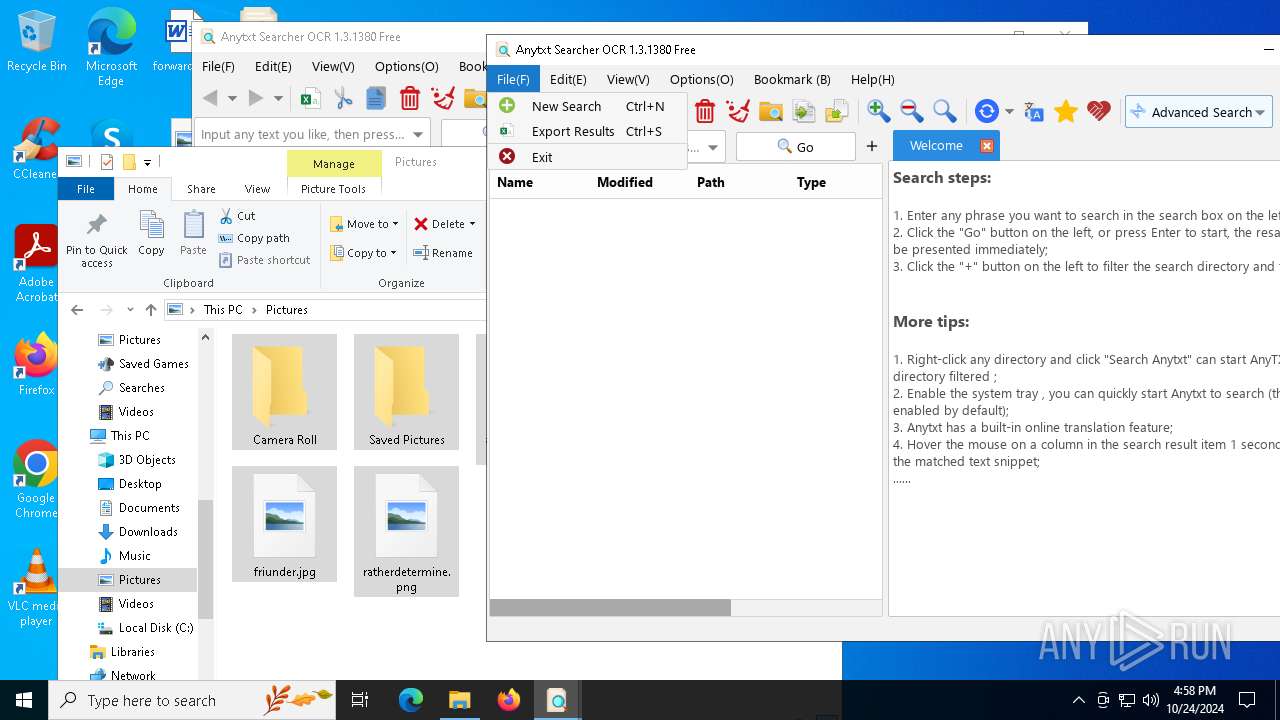Click the blue refresh circular arrows icon
This screenshot has height=720, width=1280.
[987, 111]
